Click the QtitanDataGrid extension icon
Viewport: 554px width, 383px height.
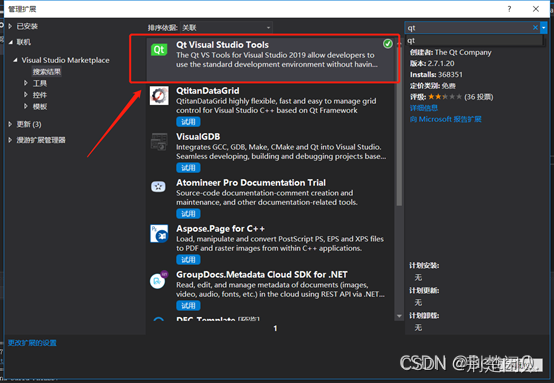tap(159, 95)
